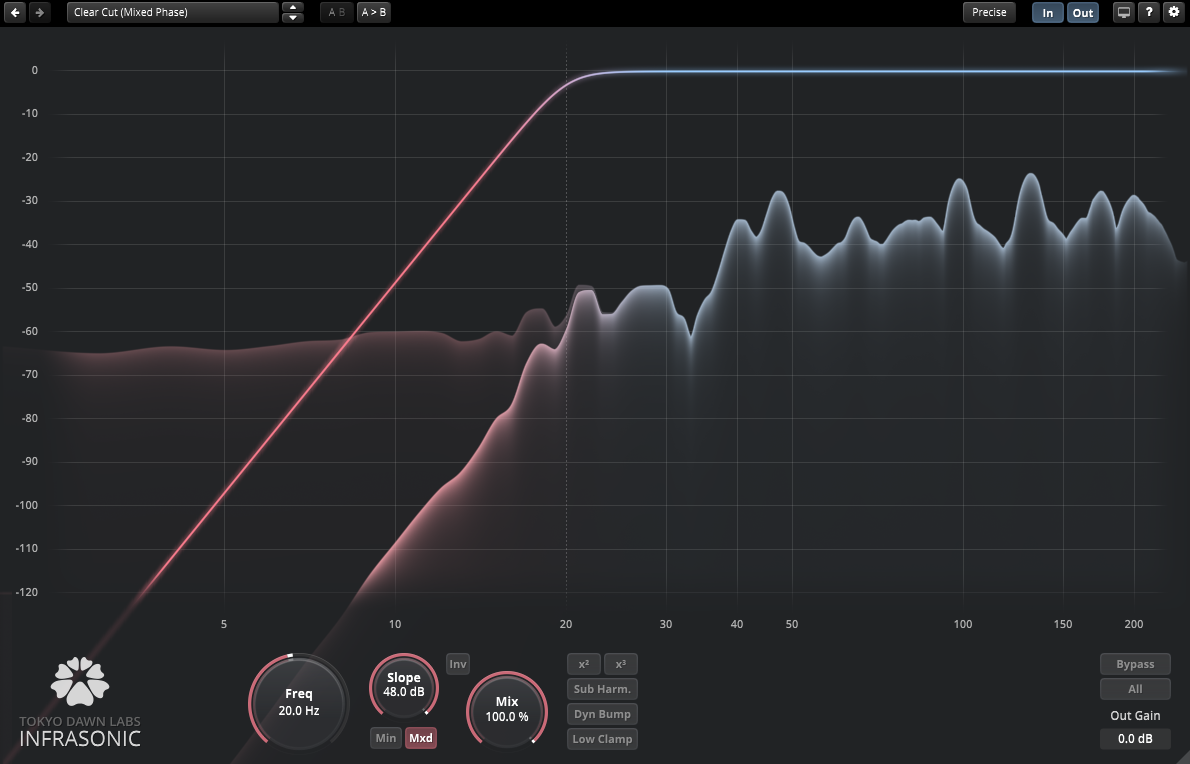
Task: Open the Clear Cut preset dropdown
Action: (172, 12)
